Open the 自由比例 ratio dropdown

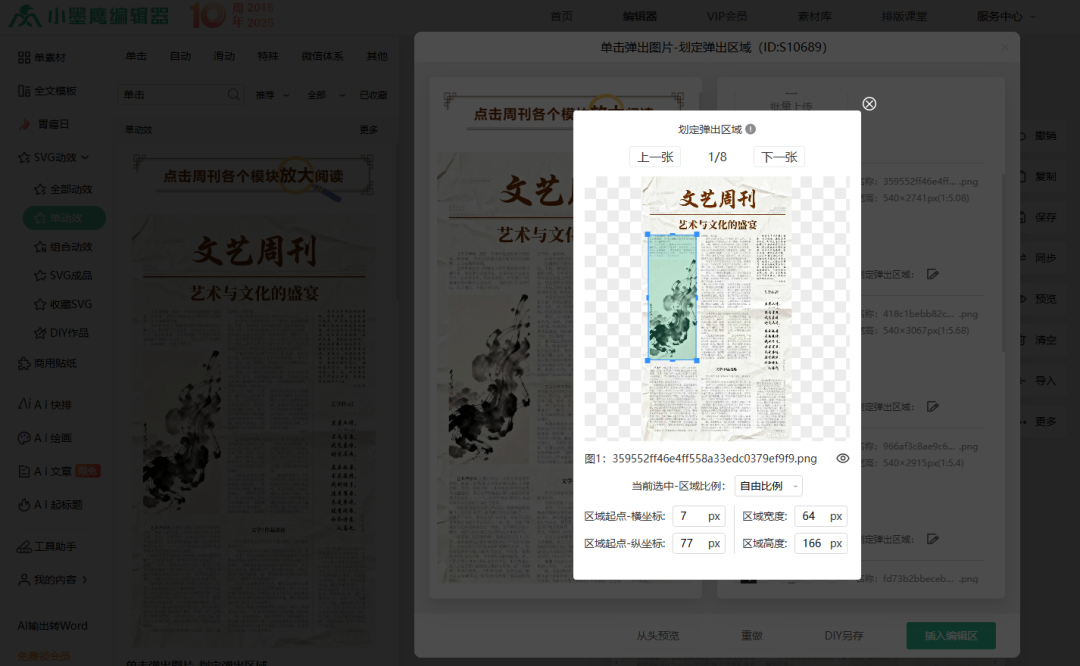(768, 486)
